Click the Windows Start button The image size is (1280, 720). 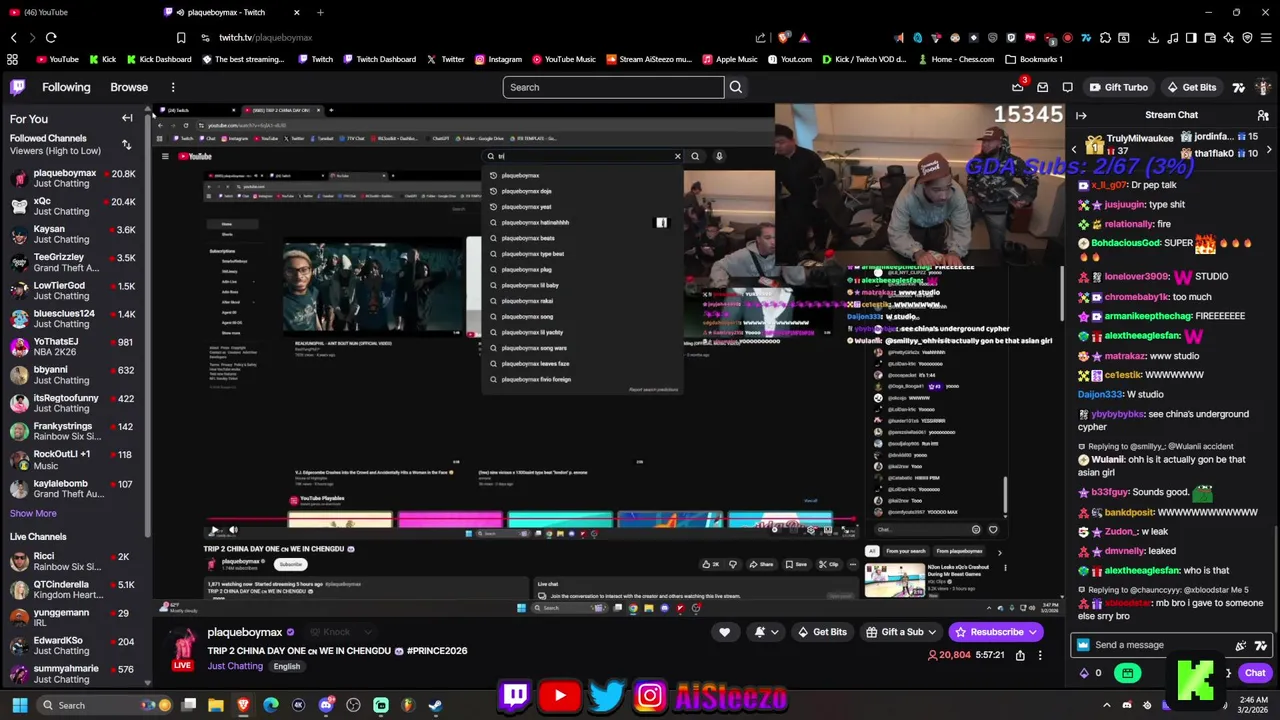[x=19, y=705]
